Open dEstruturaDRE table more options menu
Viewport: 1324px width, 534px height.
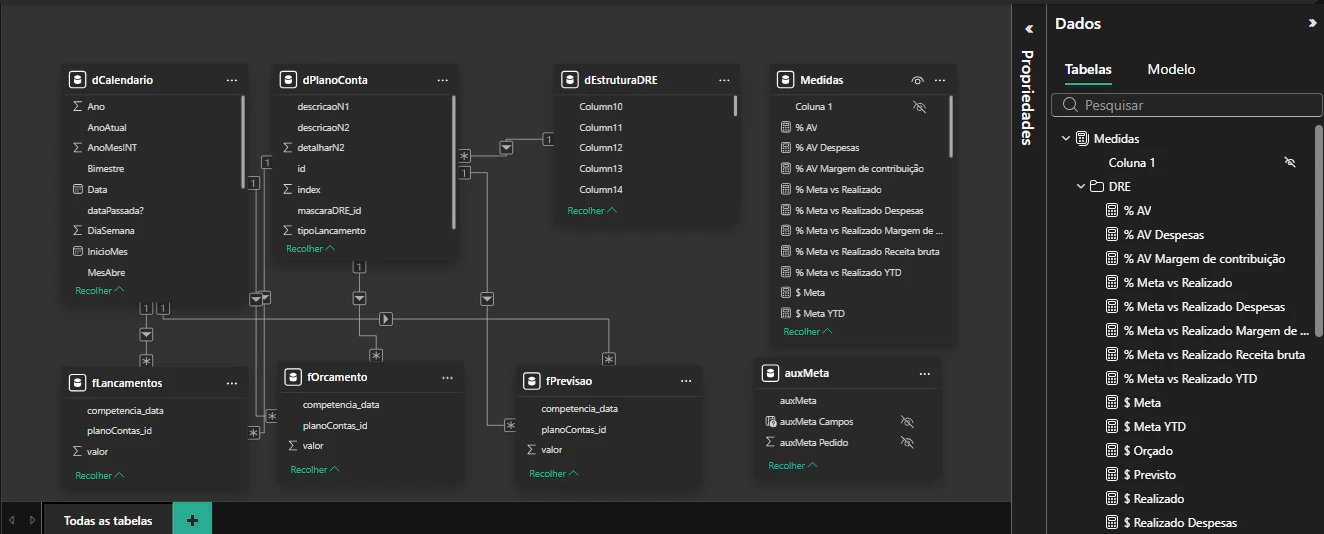724,80
